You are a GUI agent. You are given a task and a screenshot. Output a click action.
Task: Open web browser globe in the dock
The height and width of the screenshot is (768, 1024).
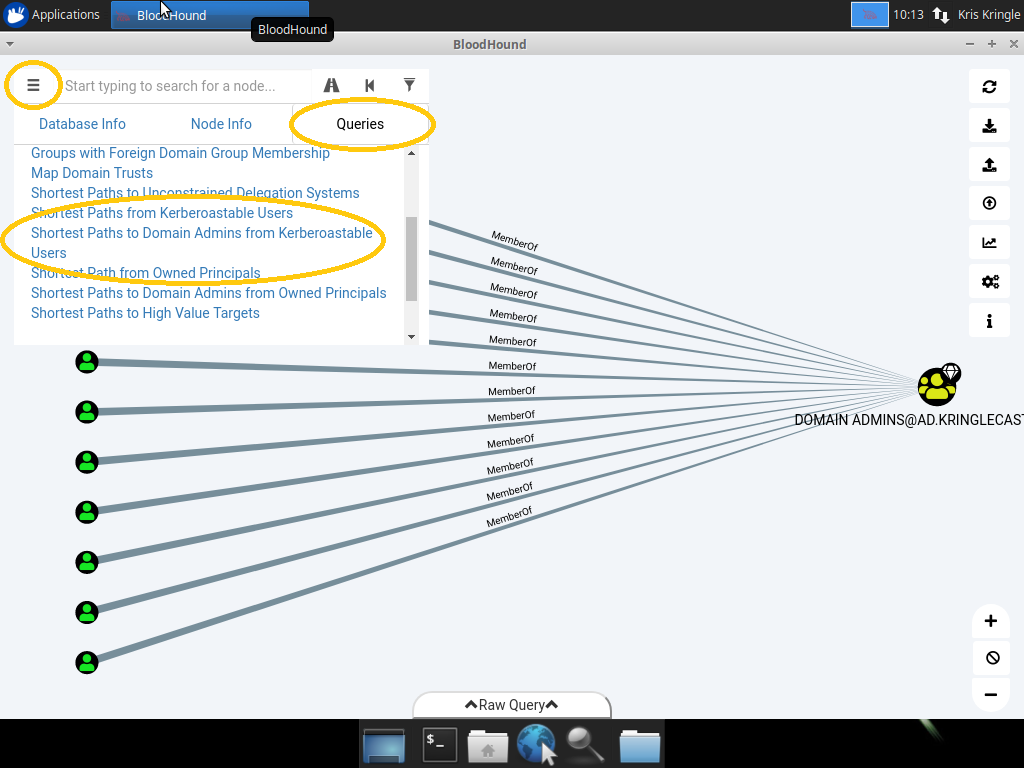[536, 744]
